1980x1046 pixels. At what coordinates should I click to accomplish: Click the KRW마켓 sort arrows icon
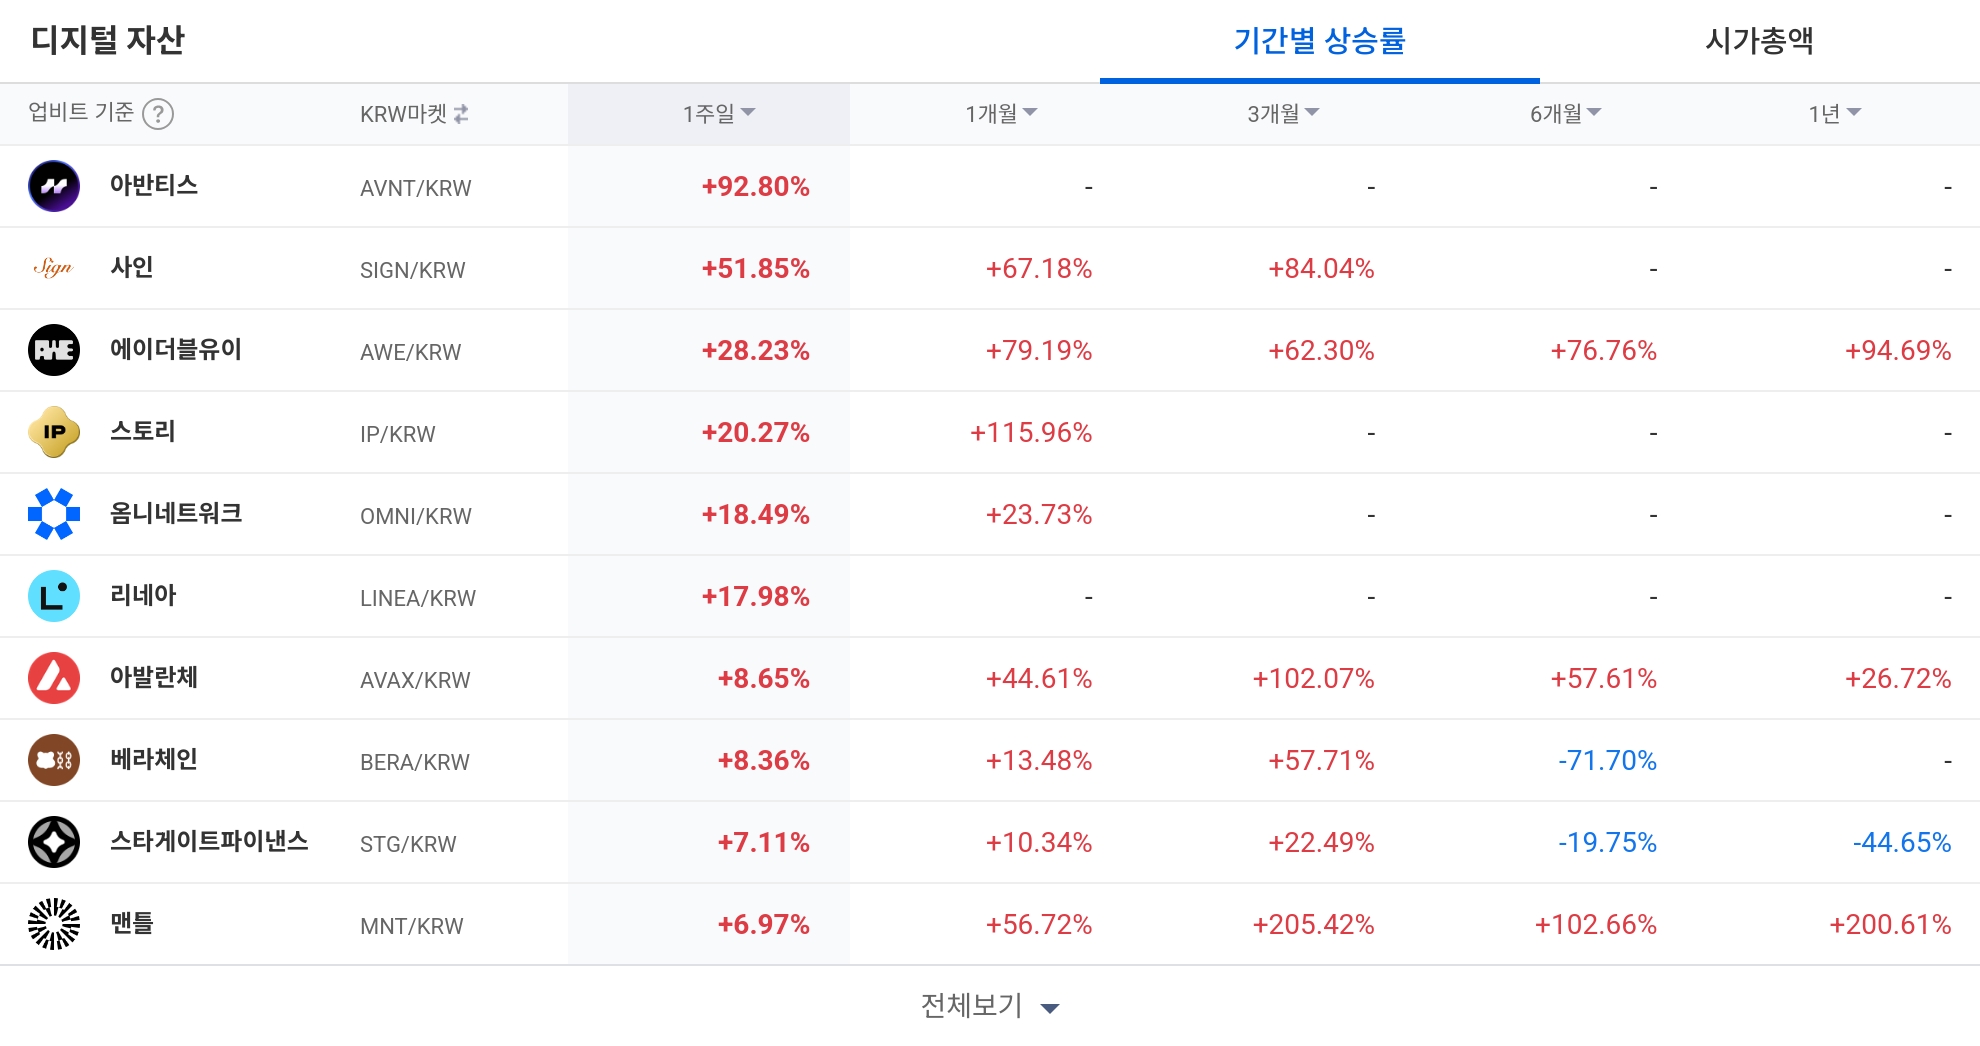462,114
